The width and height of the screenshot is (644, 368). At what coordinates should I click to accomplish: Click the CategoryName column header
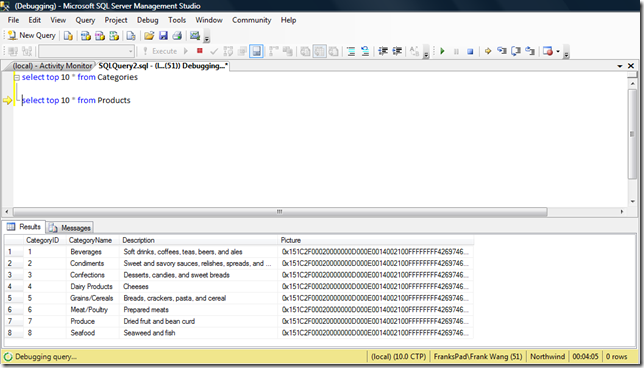coord(93,240)
